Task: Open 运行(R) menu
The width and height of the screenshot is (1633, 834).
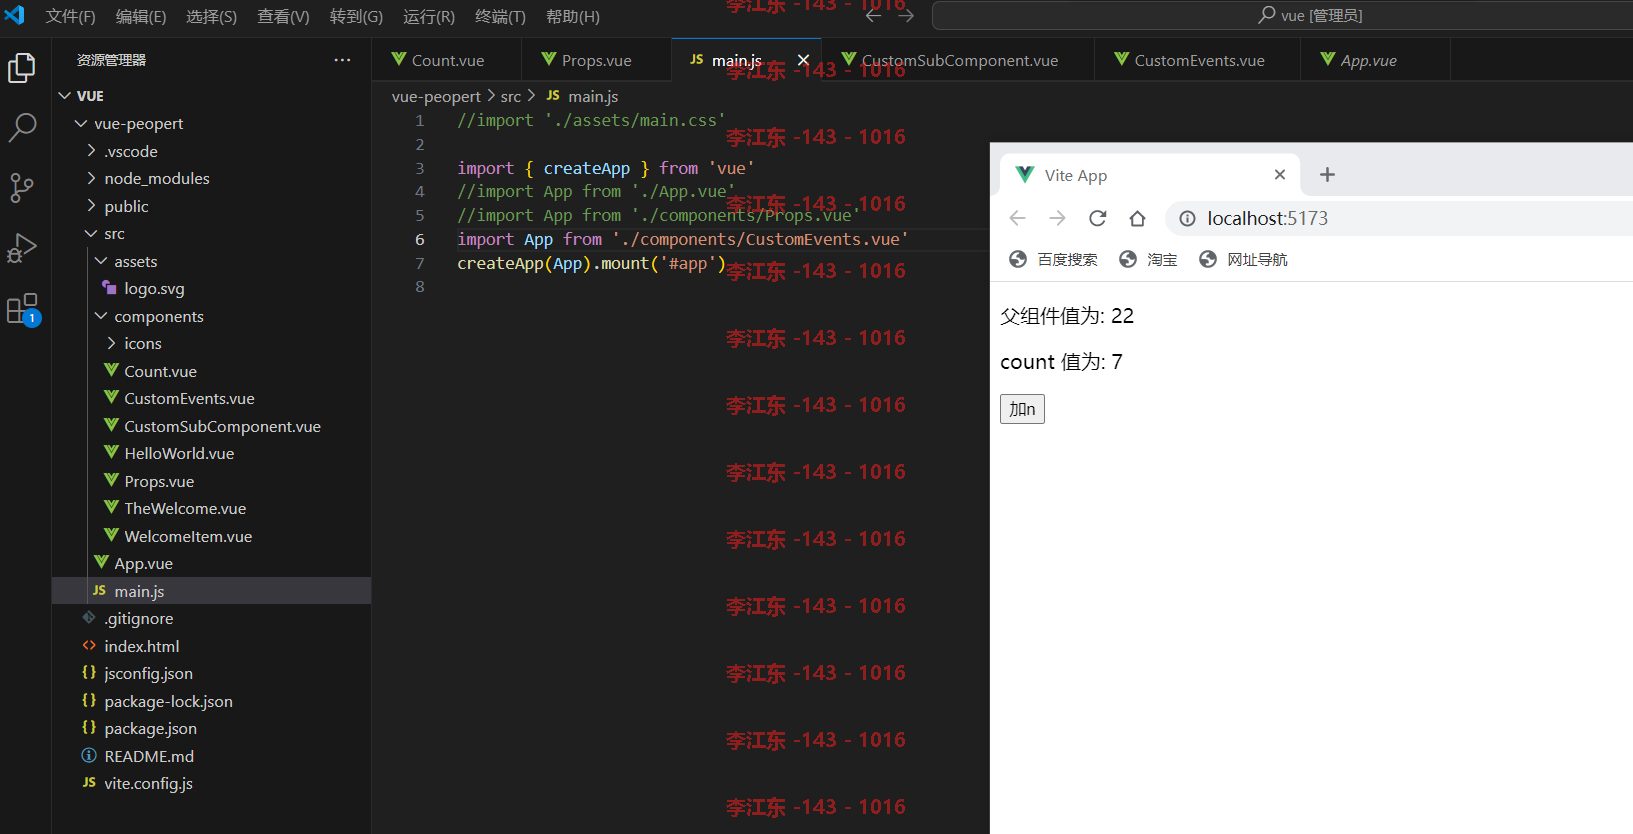Action: coord(429,16)
